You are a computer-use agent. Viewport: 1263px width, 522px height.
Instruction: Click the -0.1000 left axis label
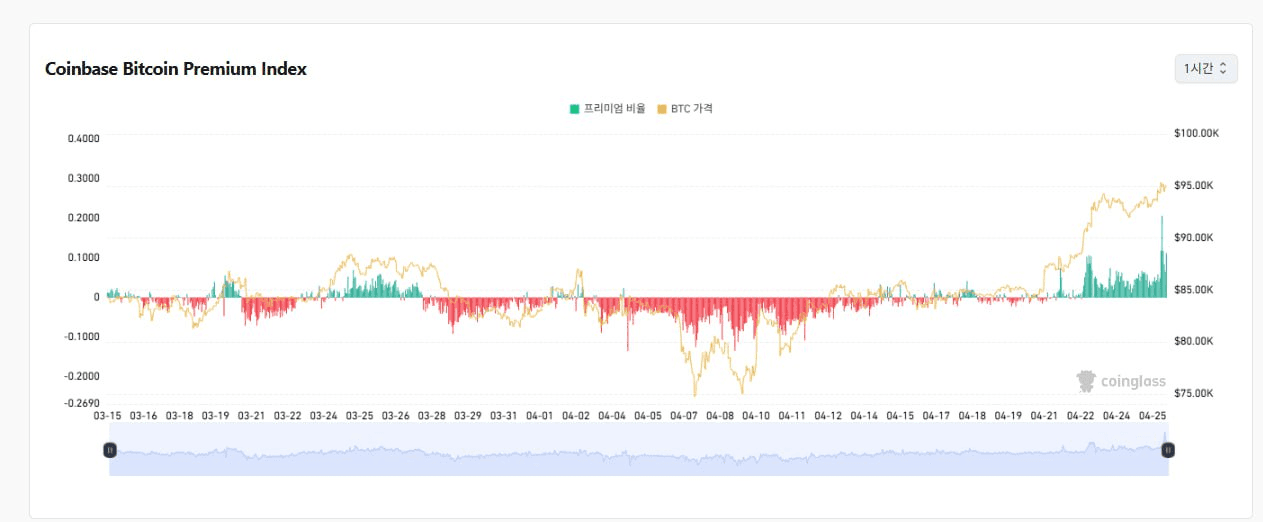tap(82, 336)
